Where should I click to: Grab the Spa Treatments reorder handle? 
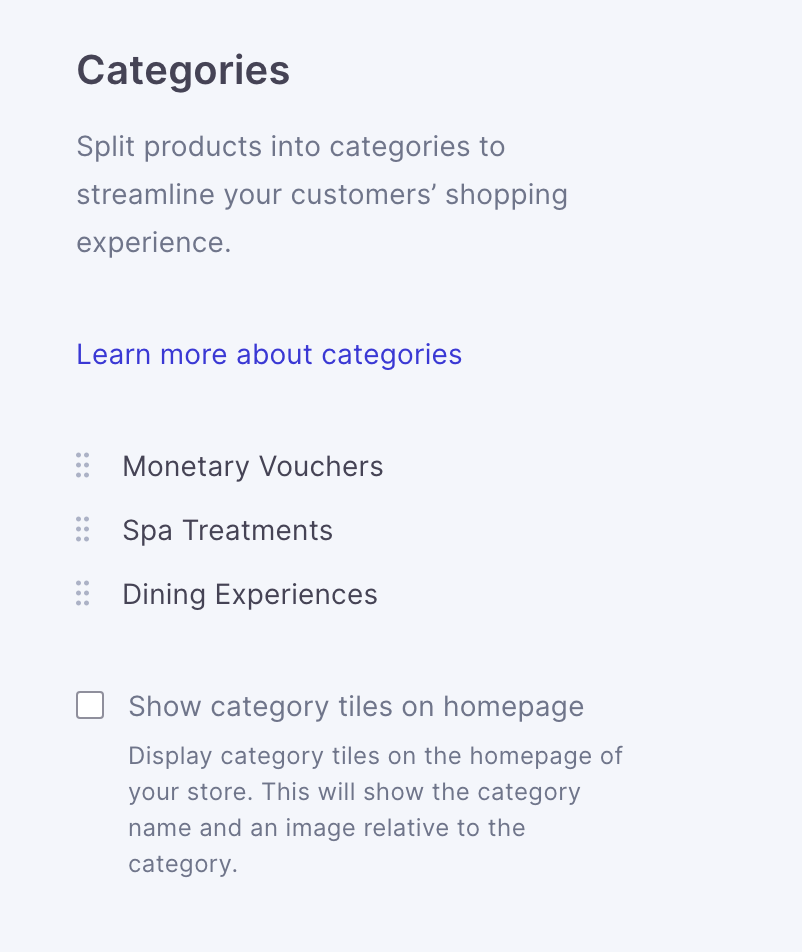tap(83, 530)
